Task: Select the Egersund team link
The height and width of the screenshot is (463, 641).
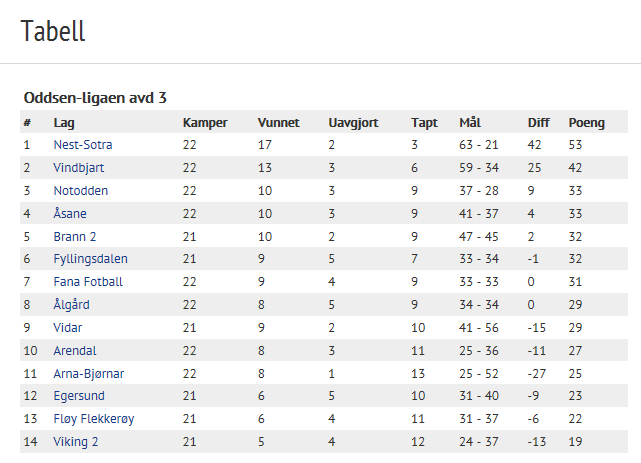Action: tap(78, 396)
